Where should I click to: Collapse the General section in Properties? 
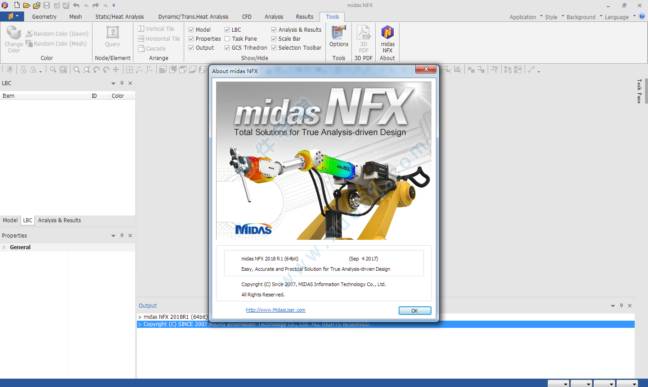[x=4, y=247]
